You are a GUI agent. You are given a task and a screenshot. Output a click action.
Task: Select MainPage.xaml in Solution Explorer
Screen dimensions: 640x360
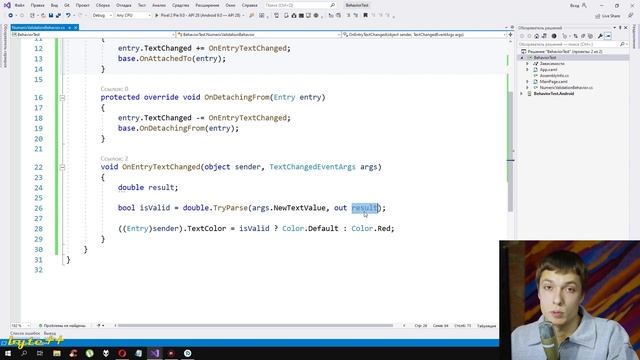[553, 82]
